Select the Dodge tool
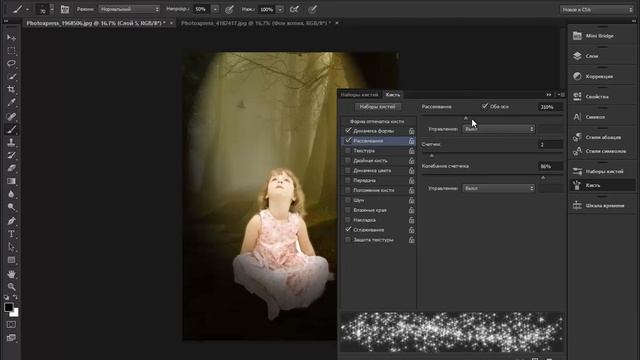The width and height of the screenshot is (640, 360). coord(11,207)
